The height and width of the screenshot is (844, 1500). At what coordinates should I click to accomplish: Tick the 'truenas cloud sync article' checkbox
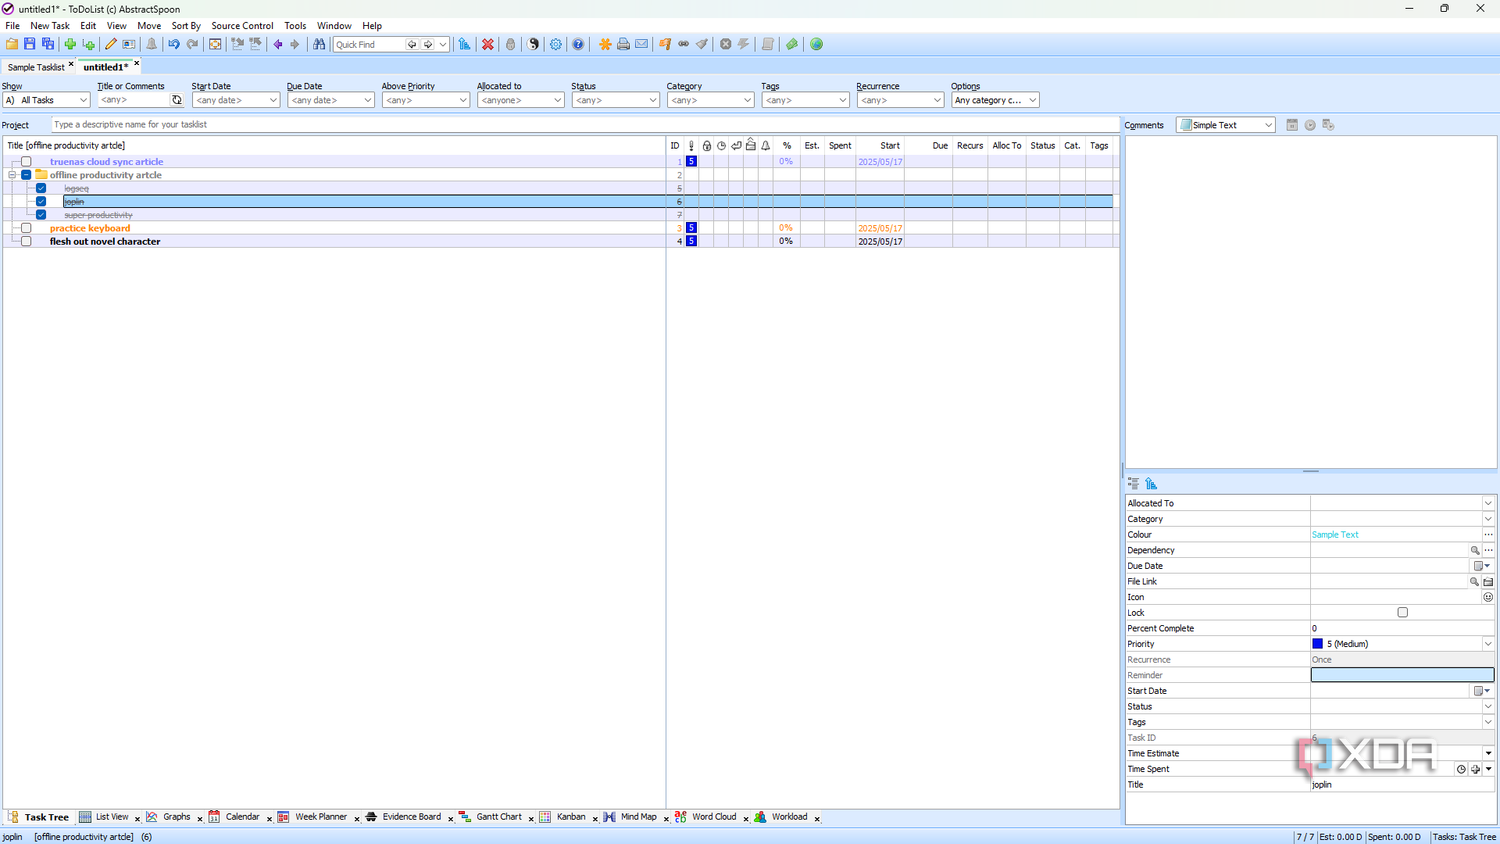click(x=26, y=161)
